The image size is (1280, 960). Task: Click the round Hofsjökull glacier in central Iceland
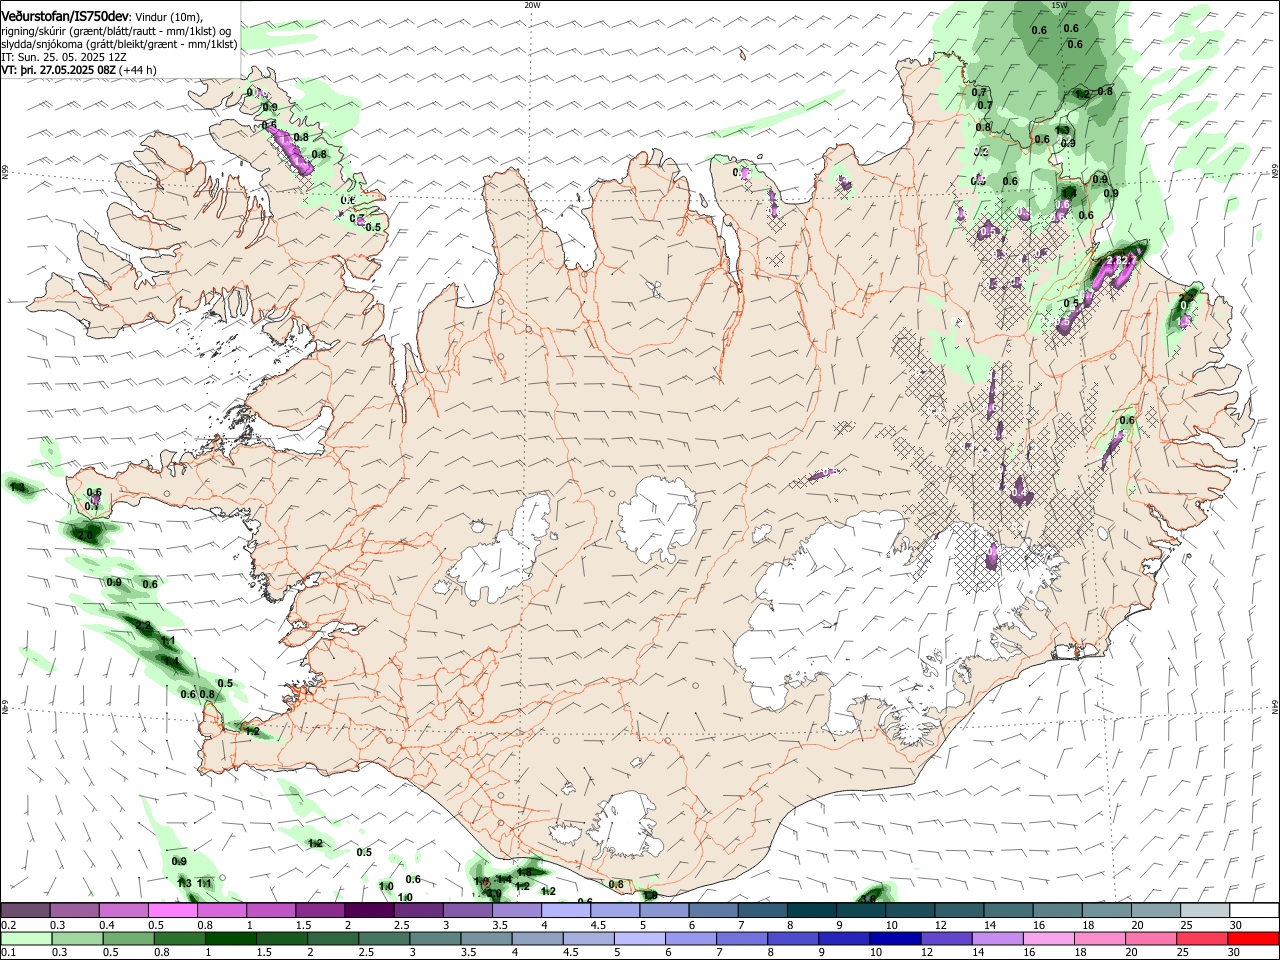[658, 518]
